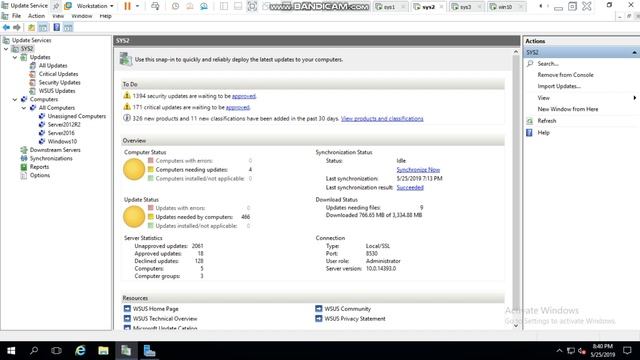This screenshot has height=360, width=640.
Task: Open the View menu
Action: pyautogui.click(x=58, y=16)
